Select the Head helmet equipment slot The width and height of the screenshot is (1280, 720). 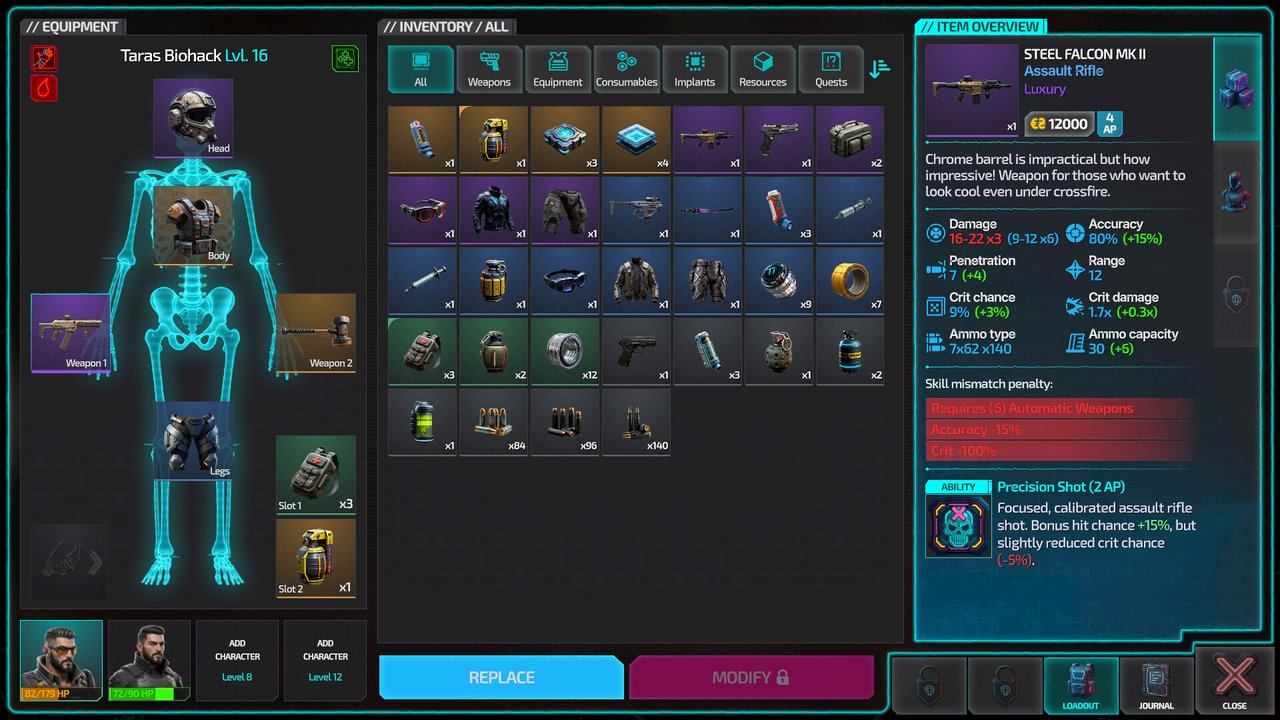tap(193, 119)
